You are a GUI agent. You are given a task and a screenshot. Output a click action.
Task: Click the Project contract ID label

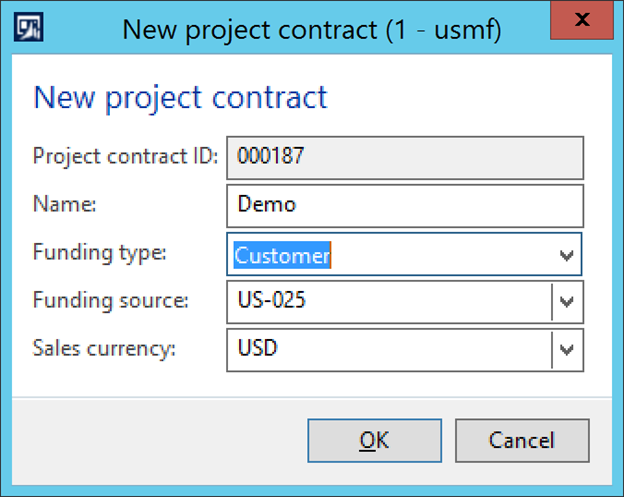point(125,157)
